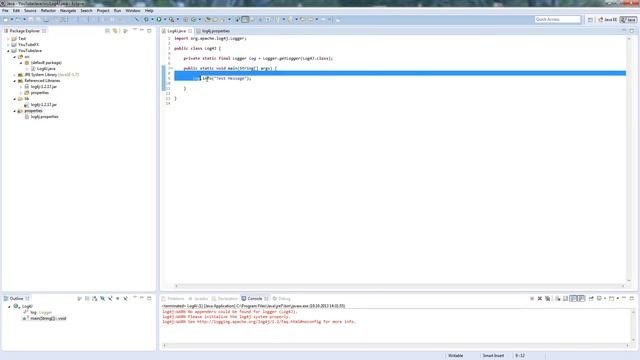Viewport: 640px width, 360px height.
Task: Click the log.info("Test Message") code line
Action: tap(222, 78)
